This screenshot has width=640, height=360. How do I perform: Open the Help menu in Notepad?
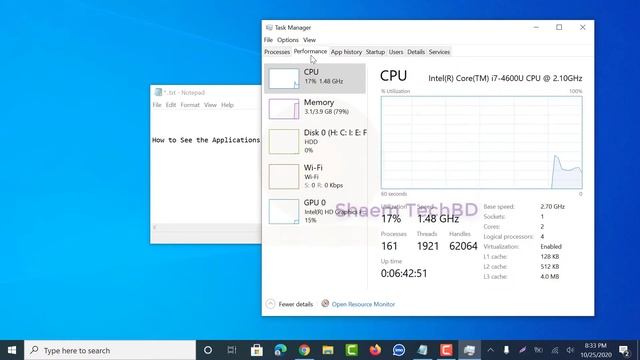pyautogui.click(x=227, y=105)
